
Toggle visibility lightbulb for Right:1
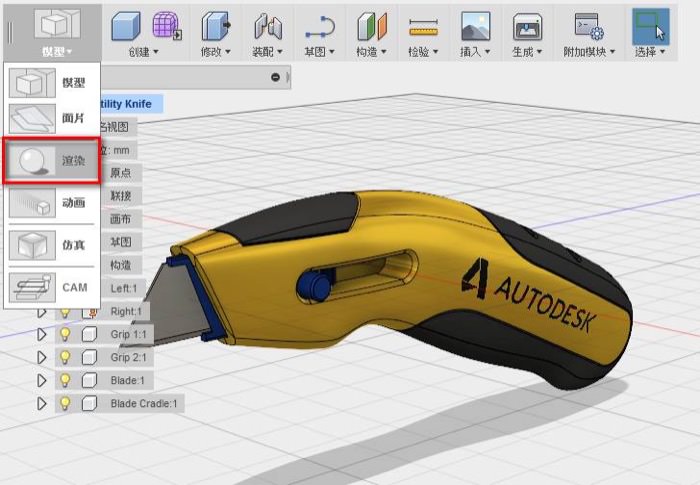click(x=65, y=312)
